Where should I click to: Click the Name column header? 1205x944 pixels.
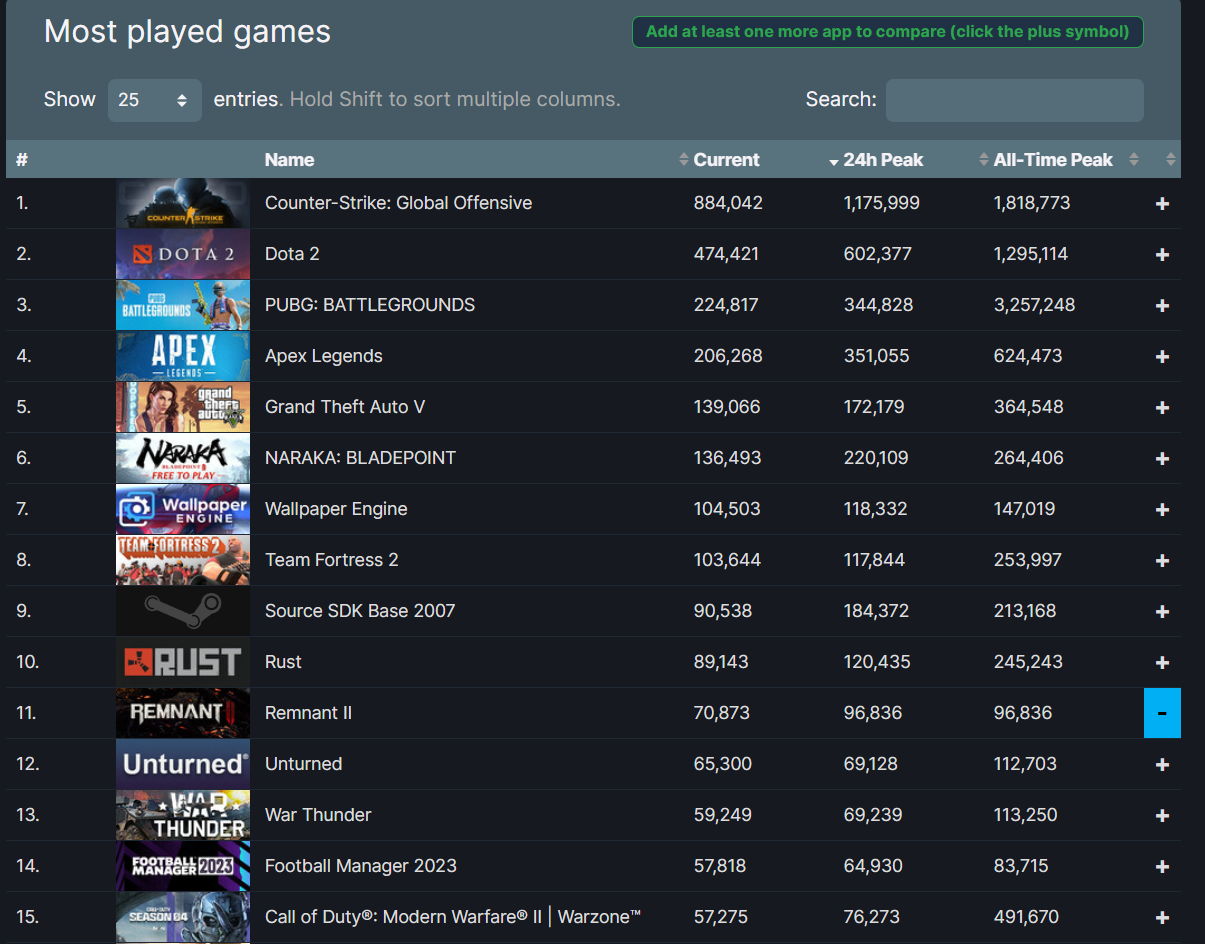pyautogui.click(x=289, y=160)
